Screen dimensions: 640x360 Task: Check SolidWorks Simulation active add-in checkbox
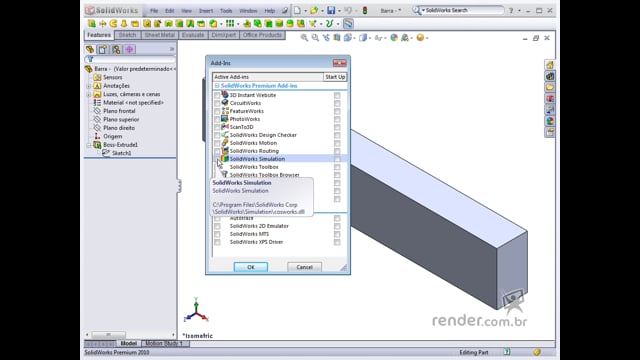click(x=217, y=159)
